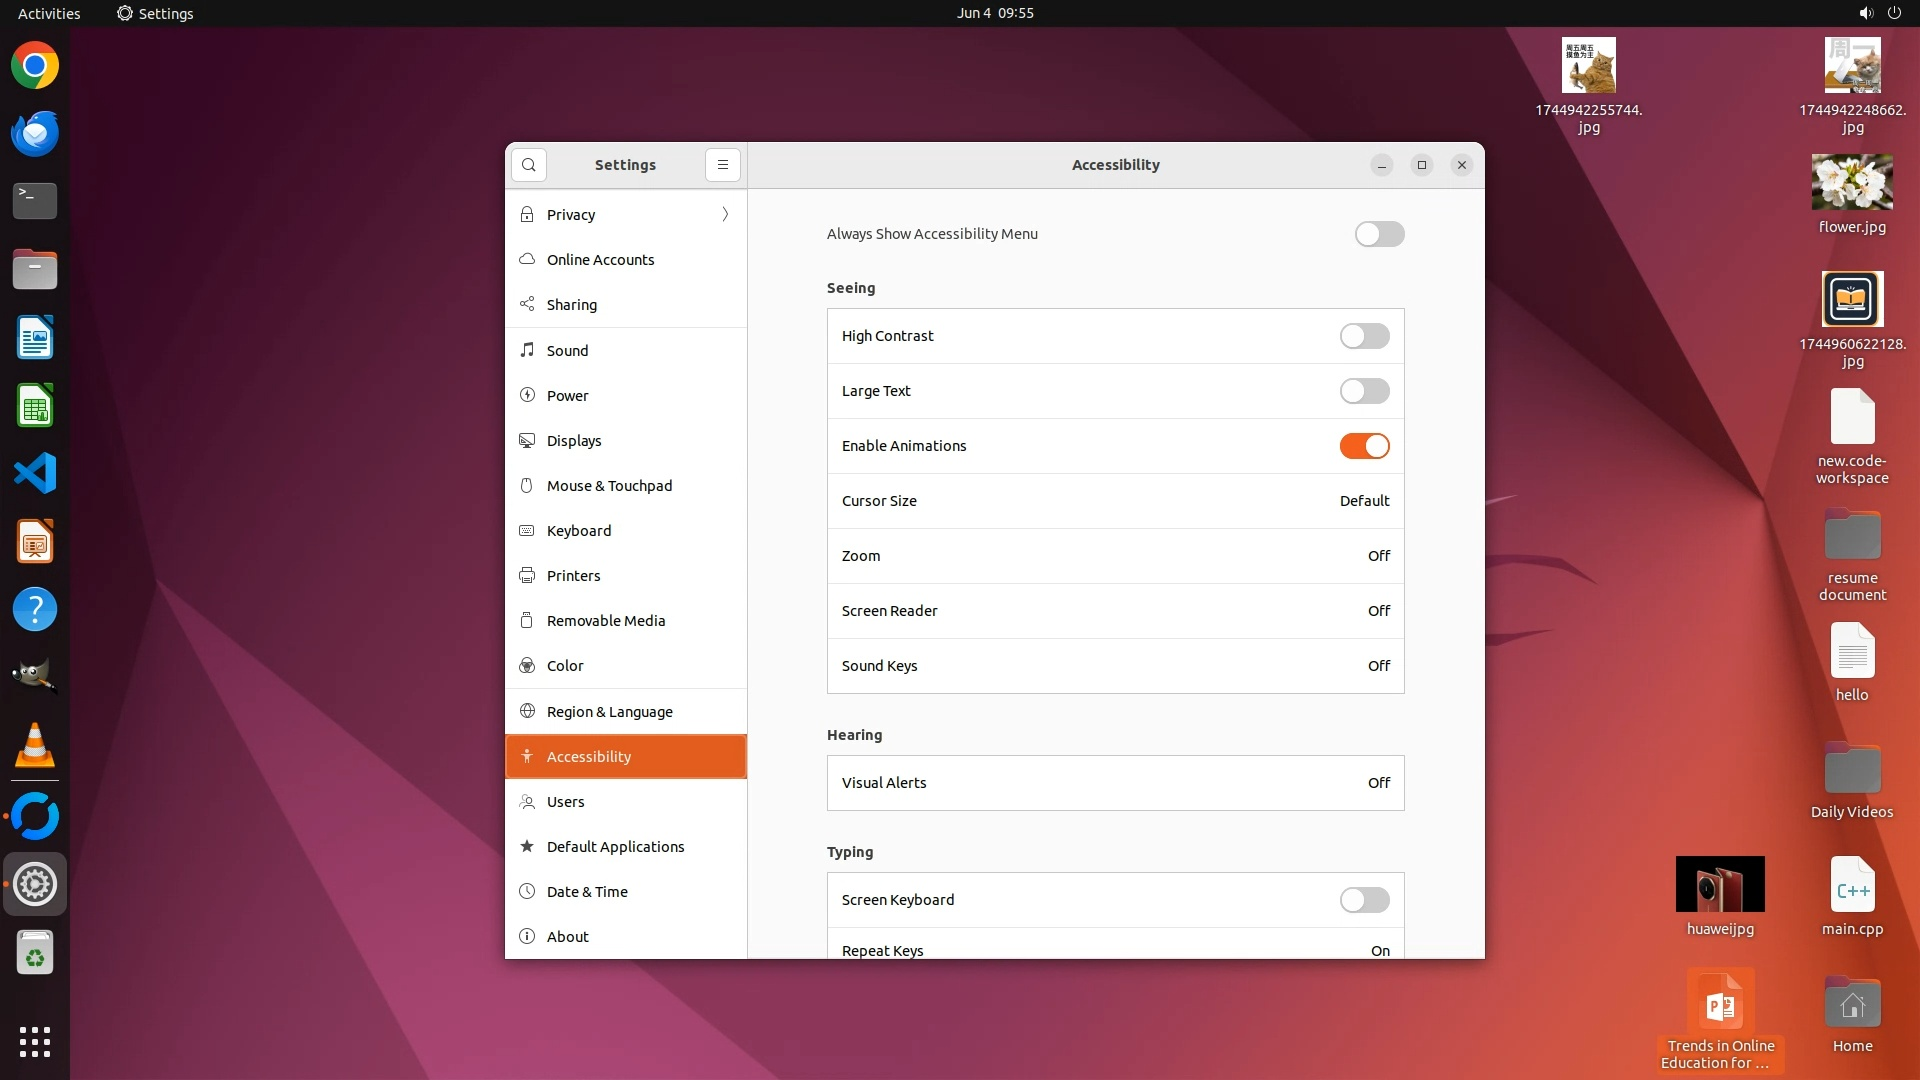Click the search icon in Settings header
Screen dimensions: 1920x1080
tap(528, 165)
